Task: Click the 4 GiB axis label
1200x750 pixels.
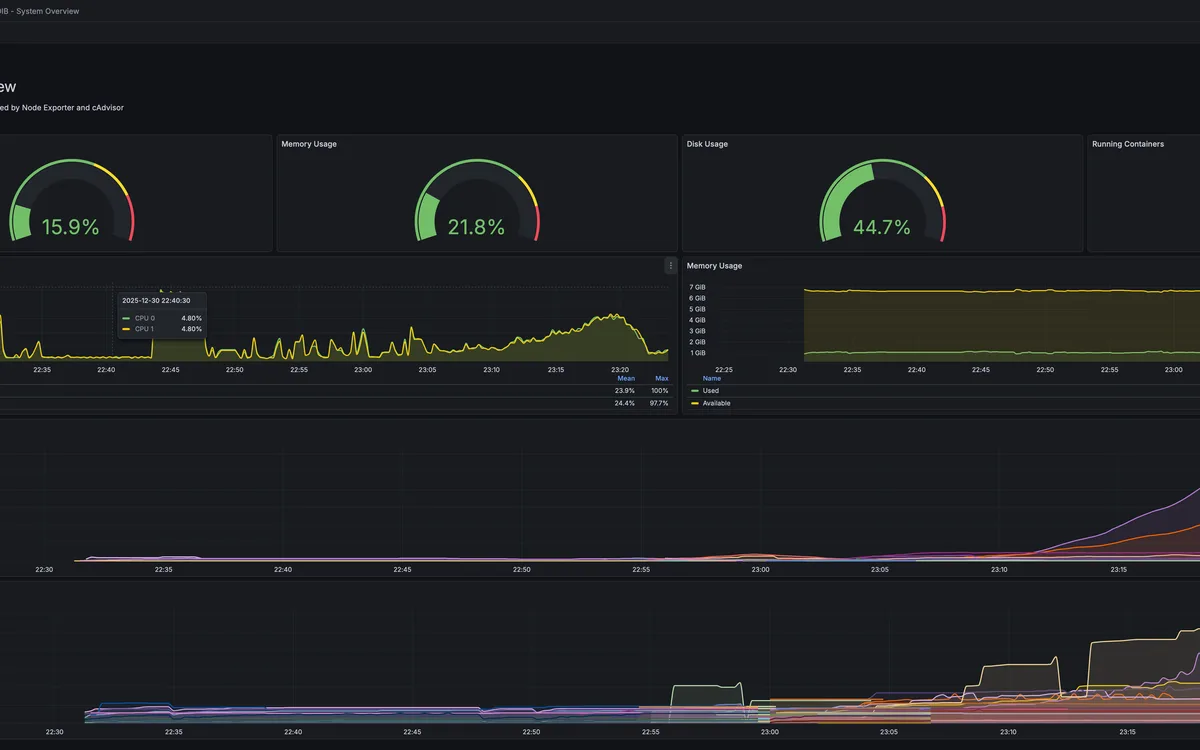Action: [x=697, y=320]
